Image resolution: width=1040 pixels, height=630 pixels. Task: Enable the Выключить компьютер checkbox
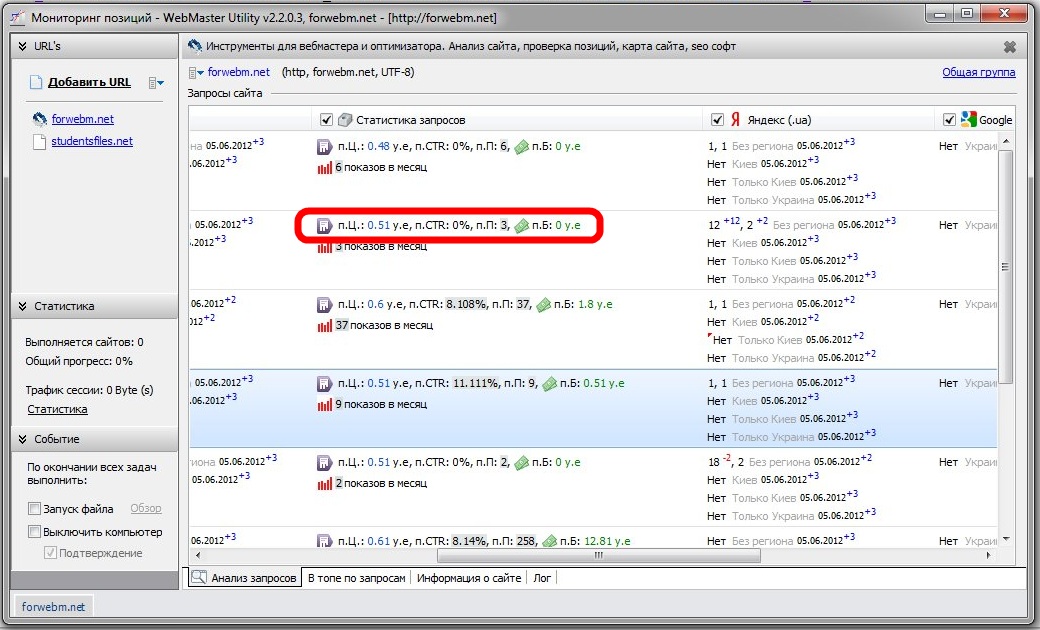[x=35, y=532]
